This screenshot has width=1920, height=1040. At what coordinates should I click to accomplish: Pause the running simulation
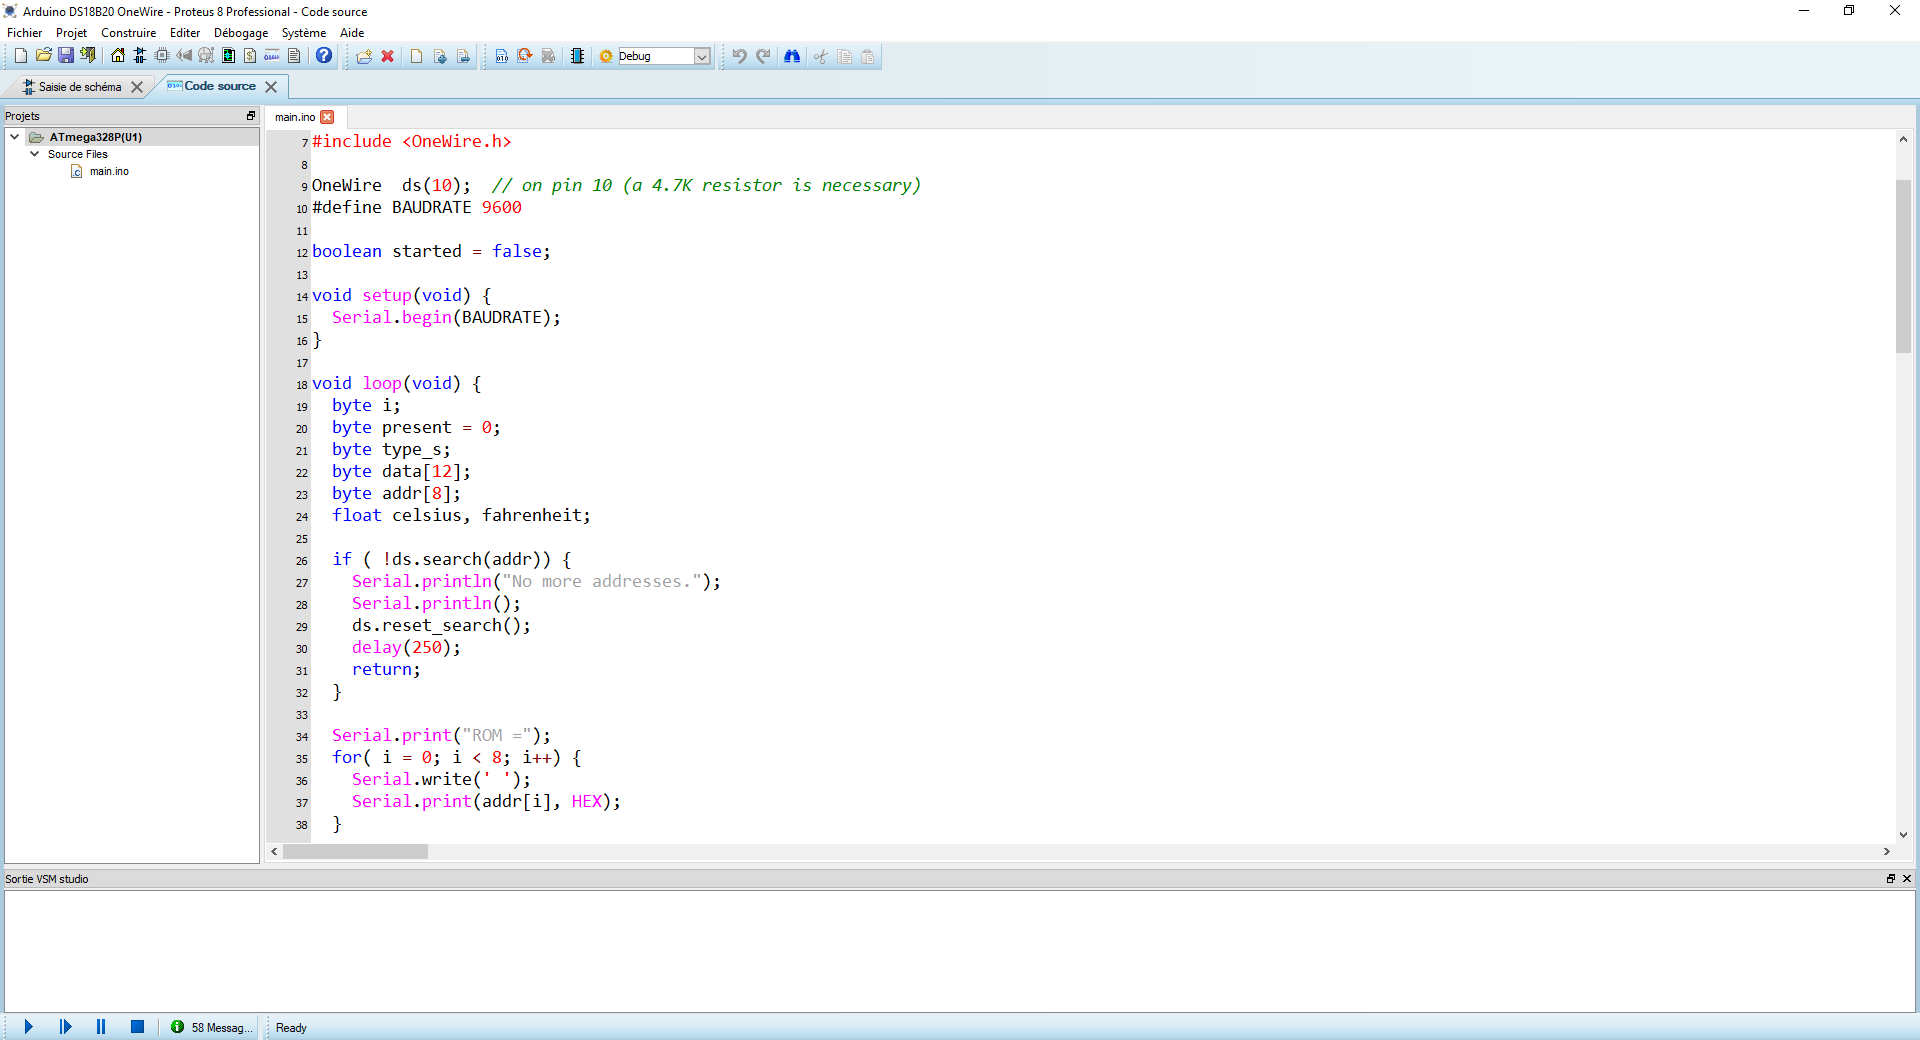click(x=101, y=1027)
